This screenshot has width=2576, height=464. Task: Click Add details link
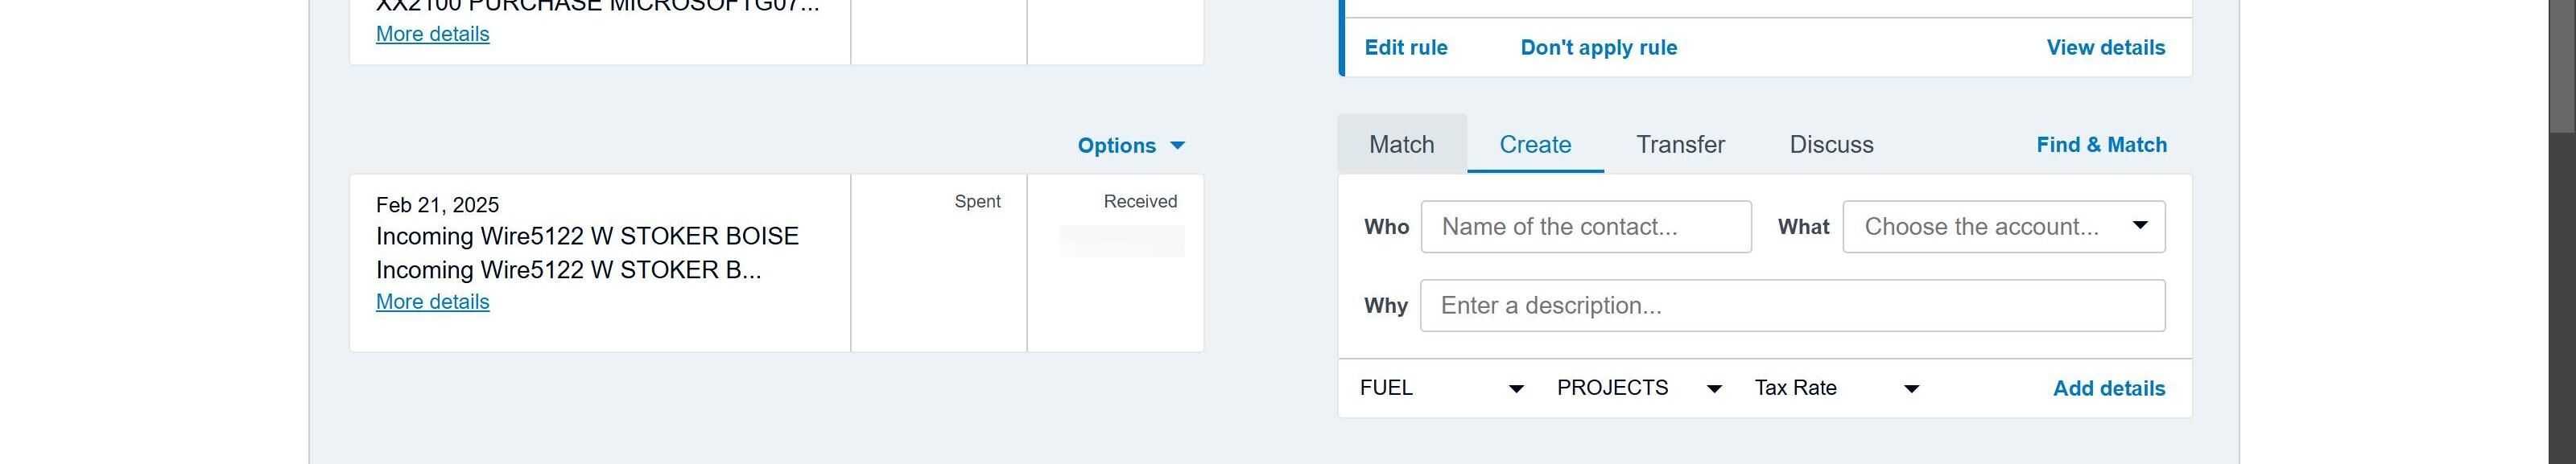pos(2108,389)
